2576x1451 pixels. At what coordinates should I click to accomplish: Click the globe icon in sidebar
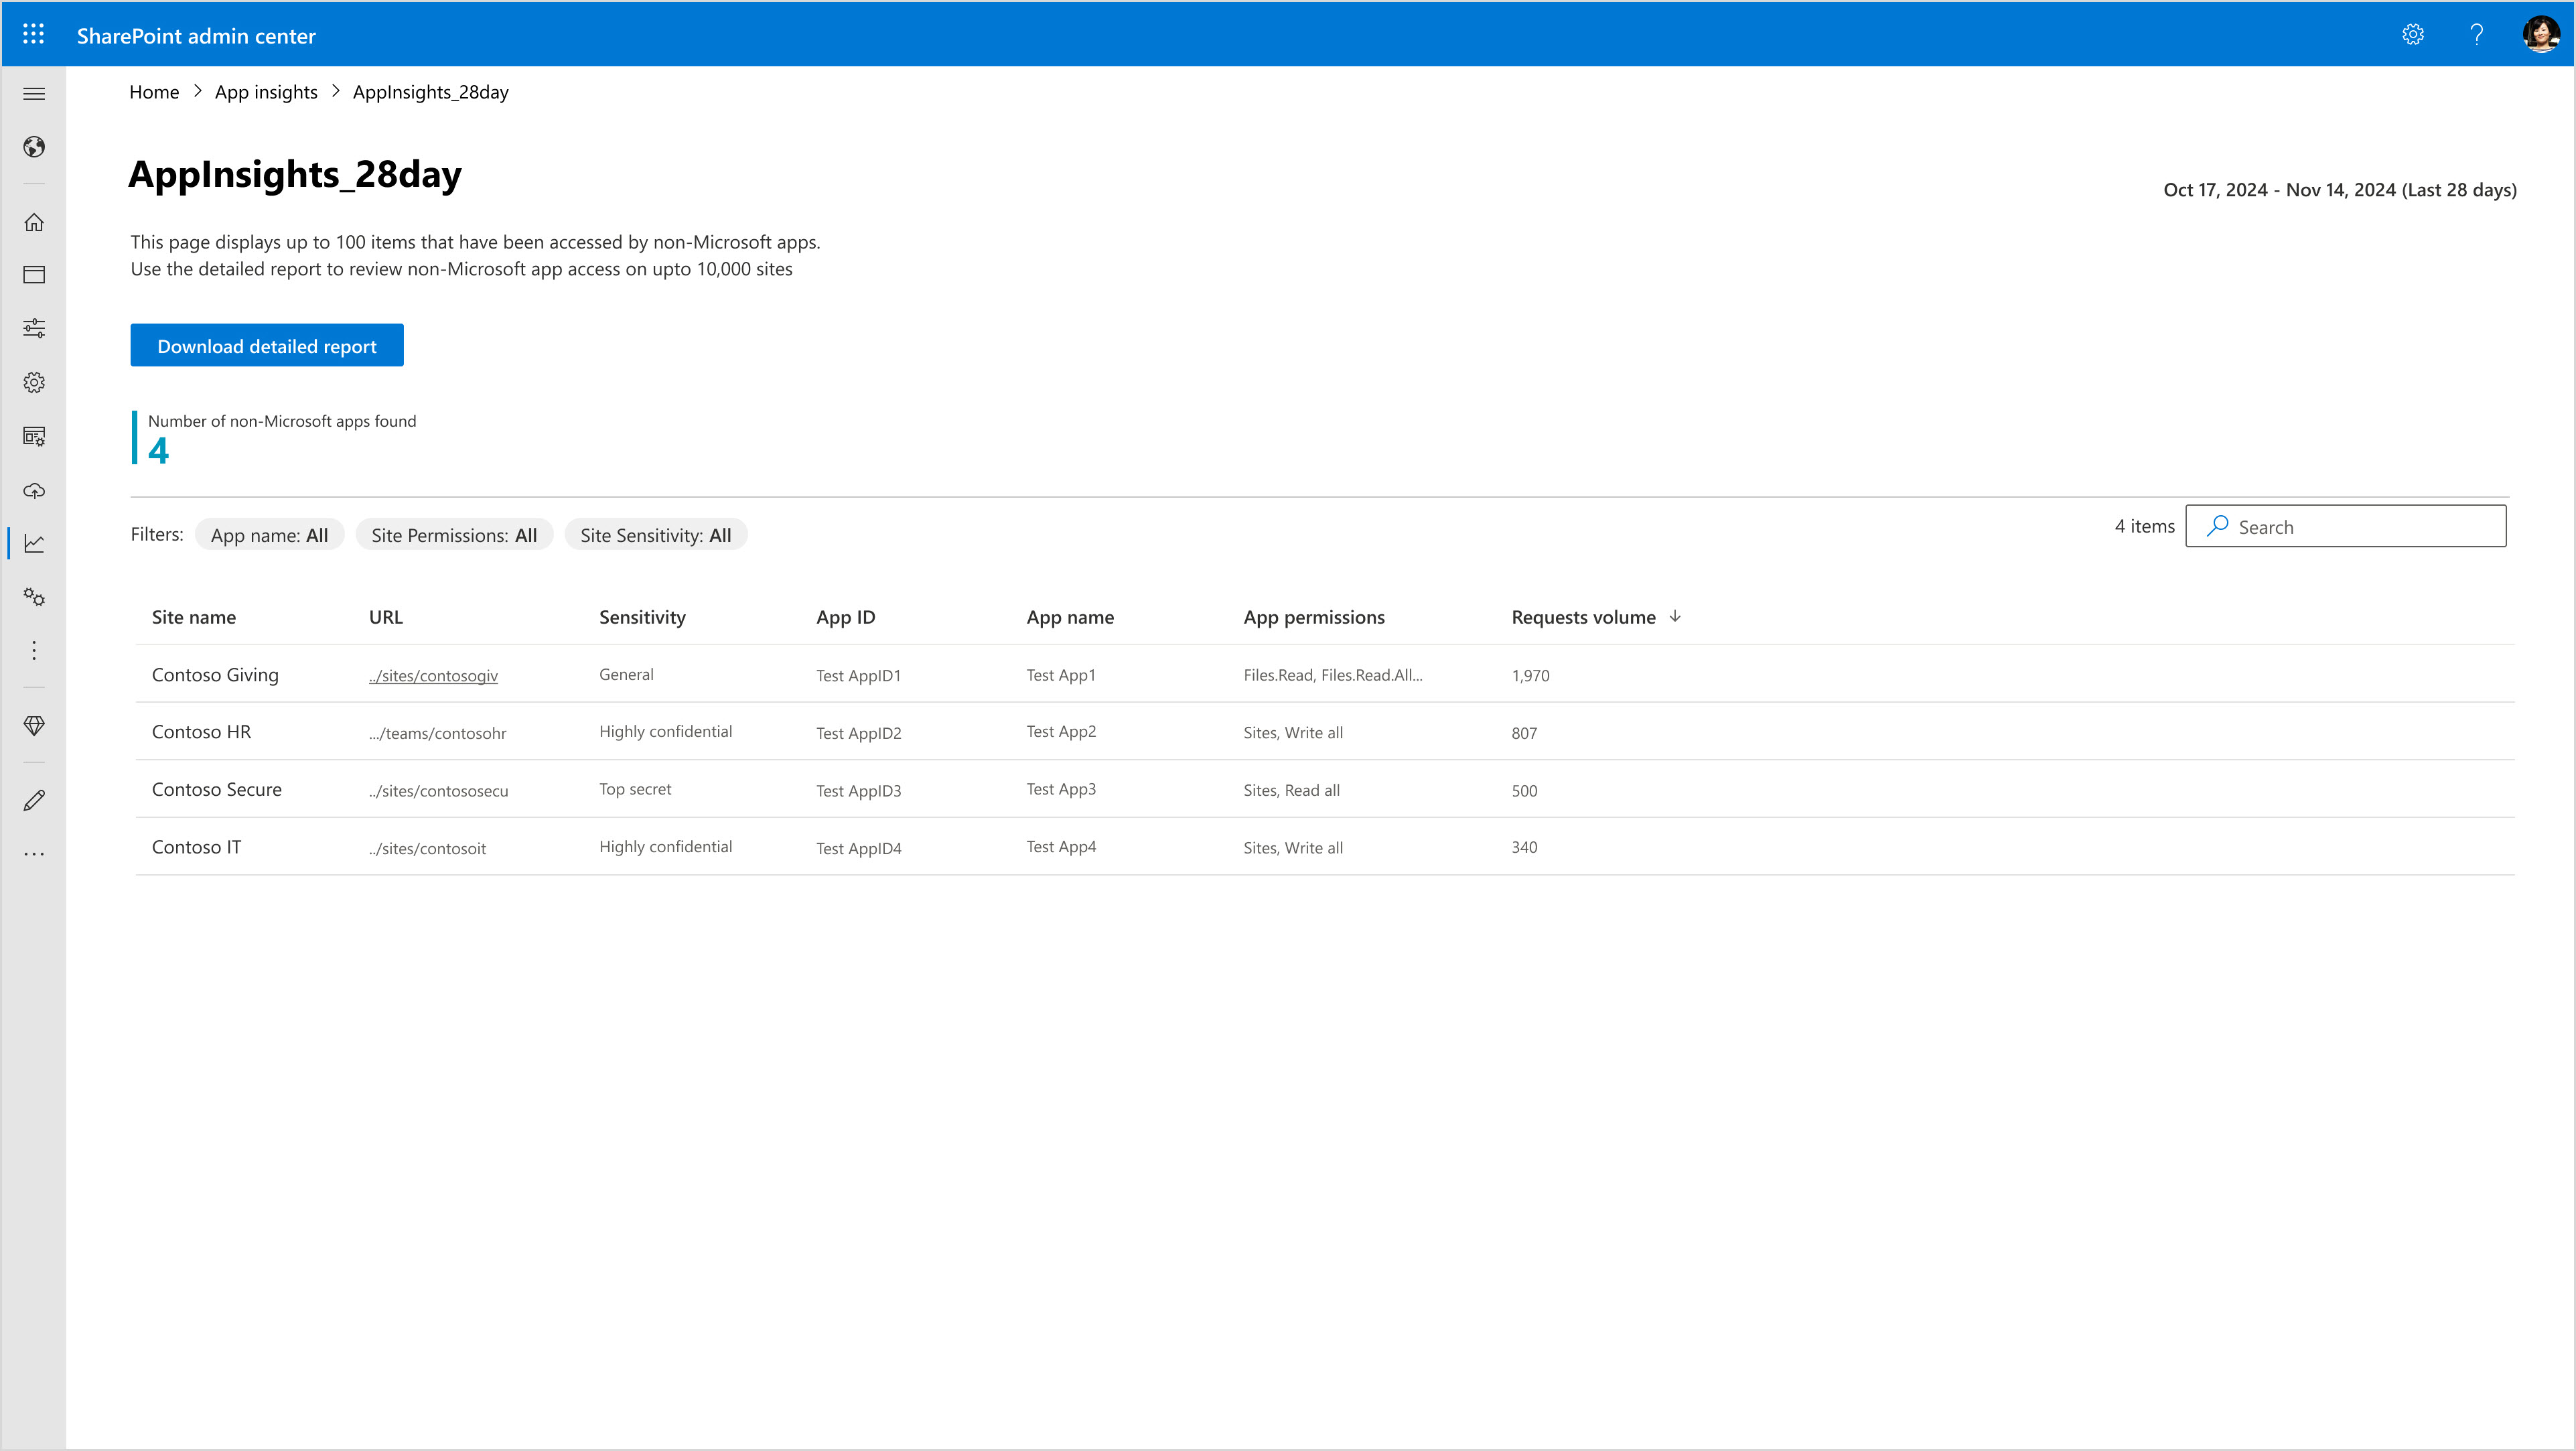pos(34,148)
